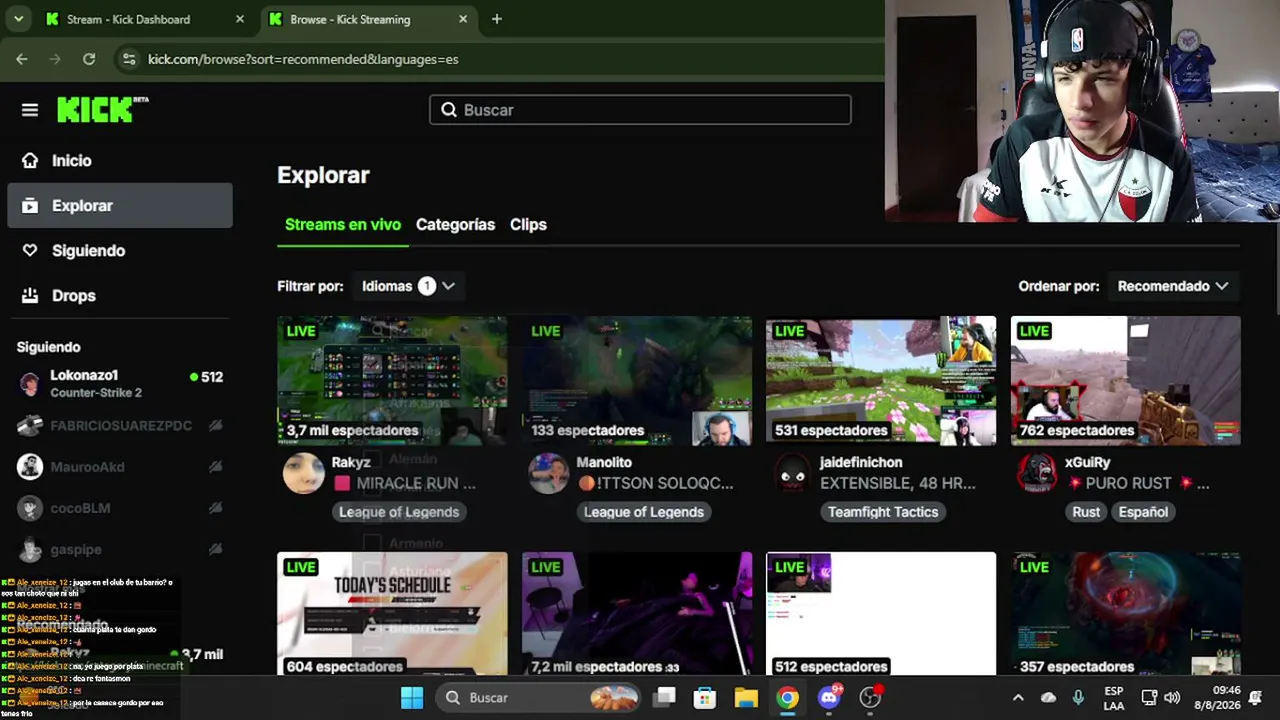The height and width of the screenshot is (720, 1280).
Task: Open File Explorer from the taskbar
Action: [x=746, y=698]
